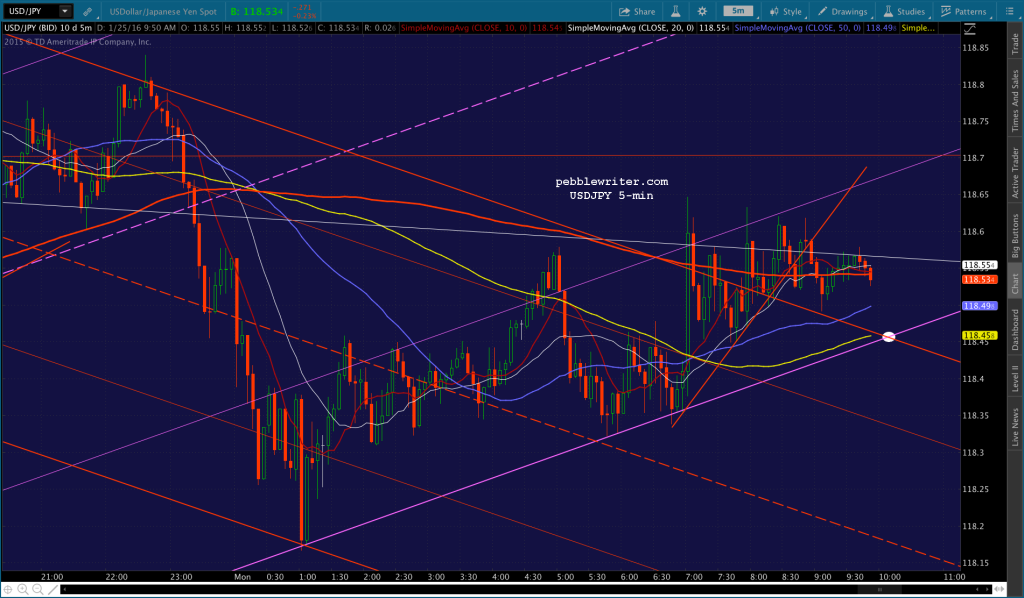Open the USD/JPY symbol dropdown arrow
The width and height of the screenshot is (1024, 598).
coord(65,11)
